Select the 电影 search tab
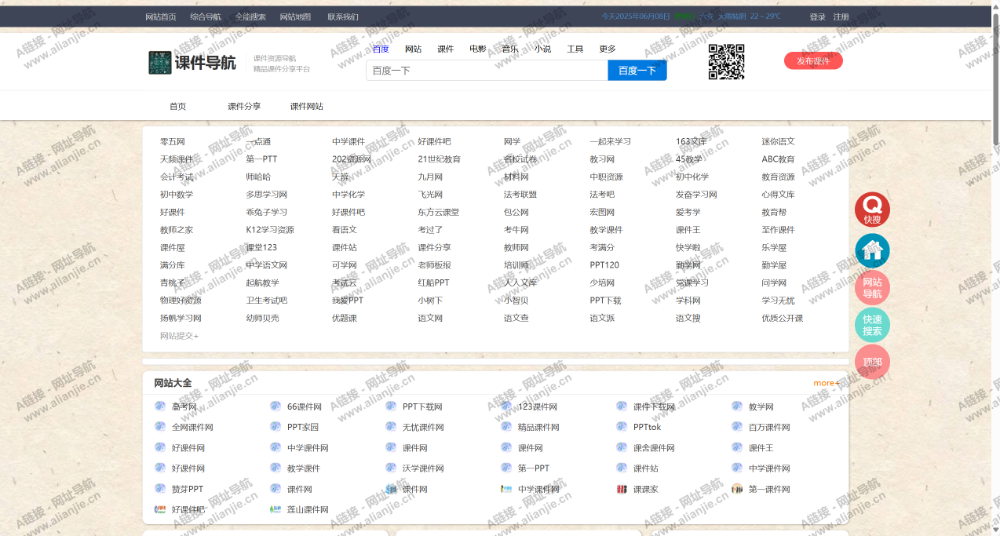The height and width of the screenshot is (536, 1000). point(478,48)
